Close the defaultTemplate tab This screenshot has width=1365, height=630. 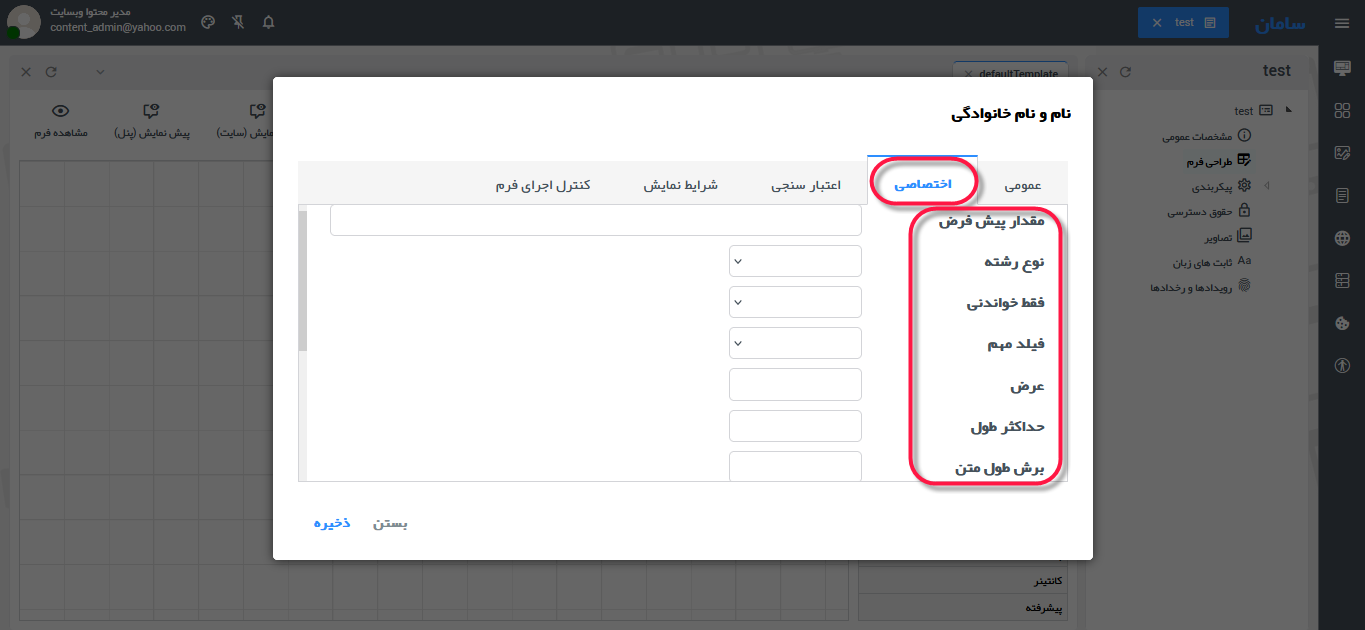point(968,74)
